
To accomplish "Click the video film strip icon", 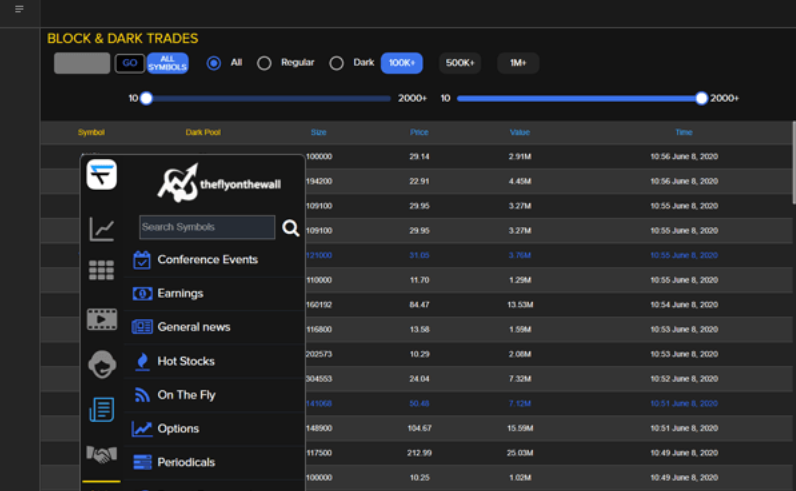I will pos(101,320).
